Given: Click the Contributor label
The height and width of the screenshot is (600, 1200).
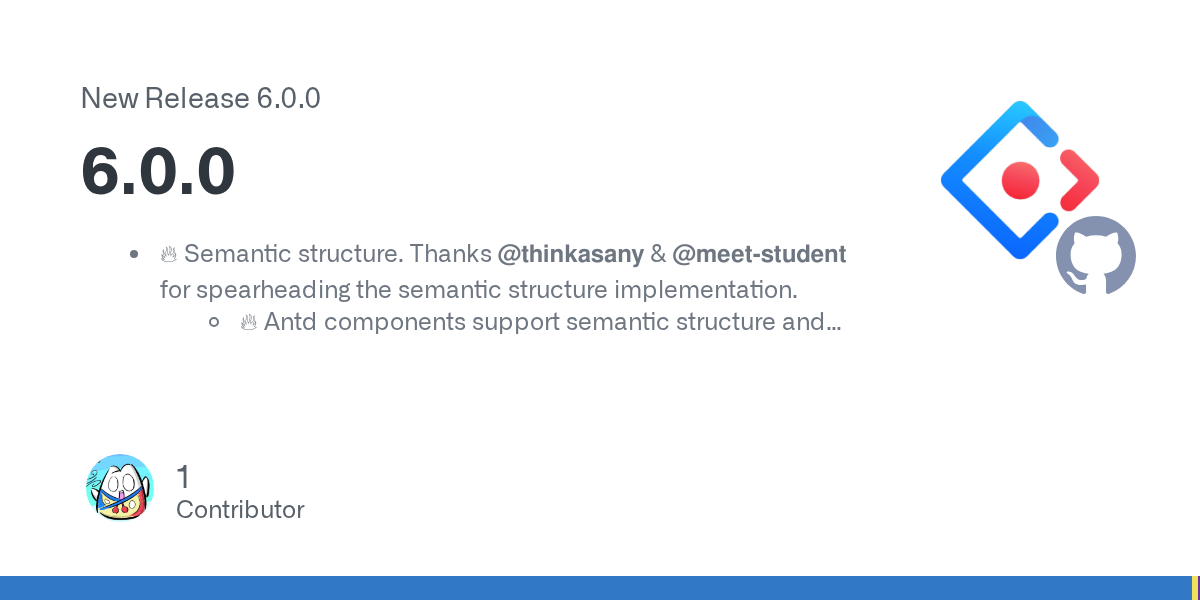Looking at the screenshot, I should (240, 510).
